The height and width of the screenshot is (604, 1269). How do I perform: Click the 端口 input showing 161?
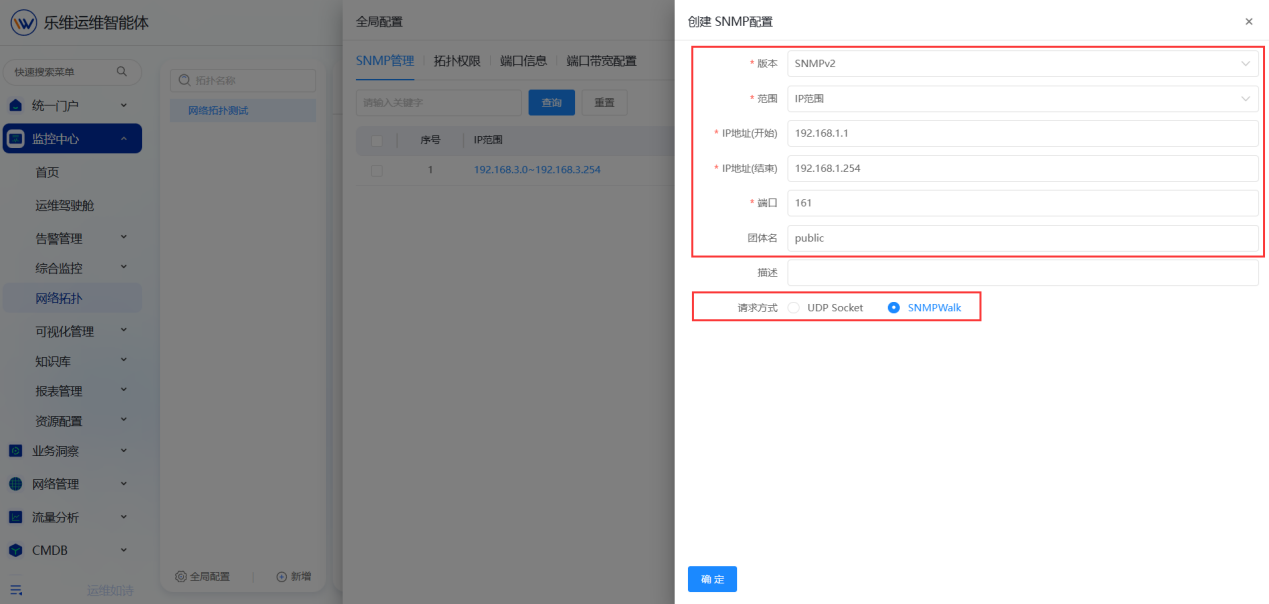coord(1022,203)
